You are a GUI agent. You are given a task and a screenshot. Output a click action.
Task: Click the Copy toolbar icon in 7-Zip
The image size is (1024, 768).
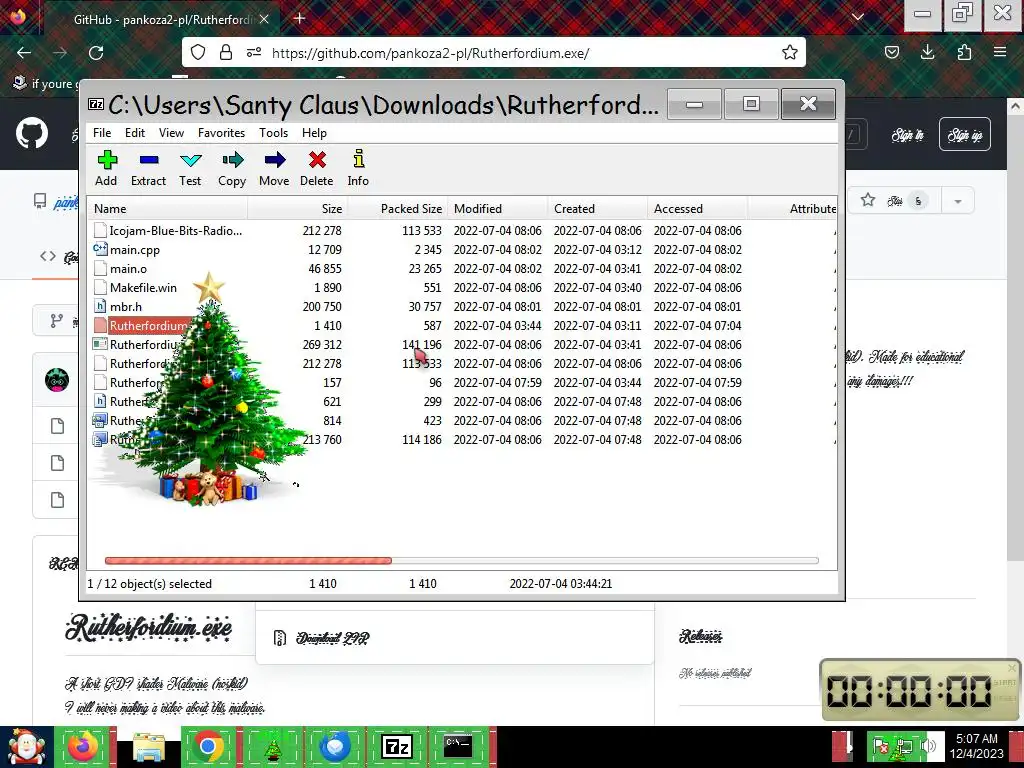pos(232,168)
